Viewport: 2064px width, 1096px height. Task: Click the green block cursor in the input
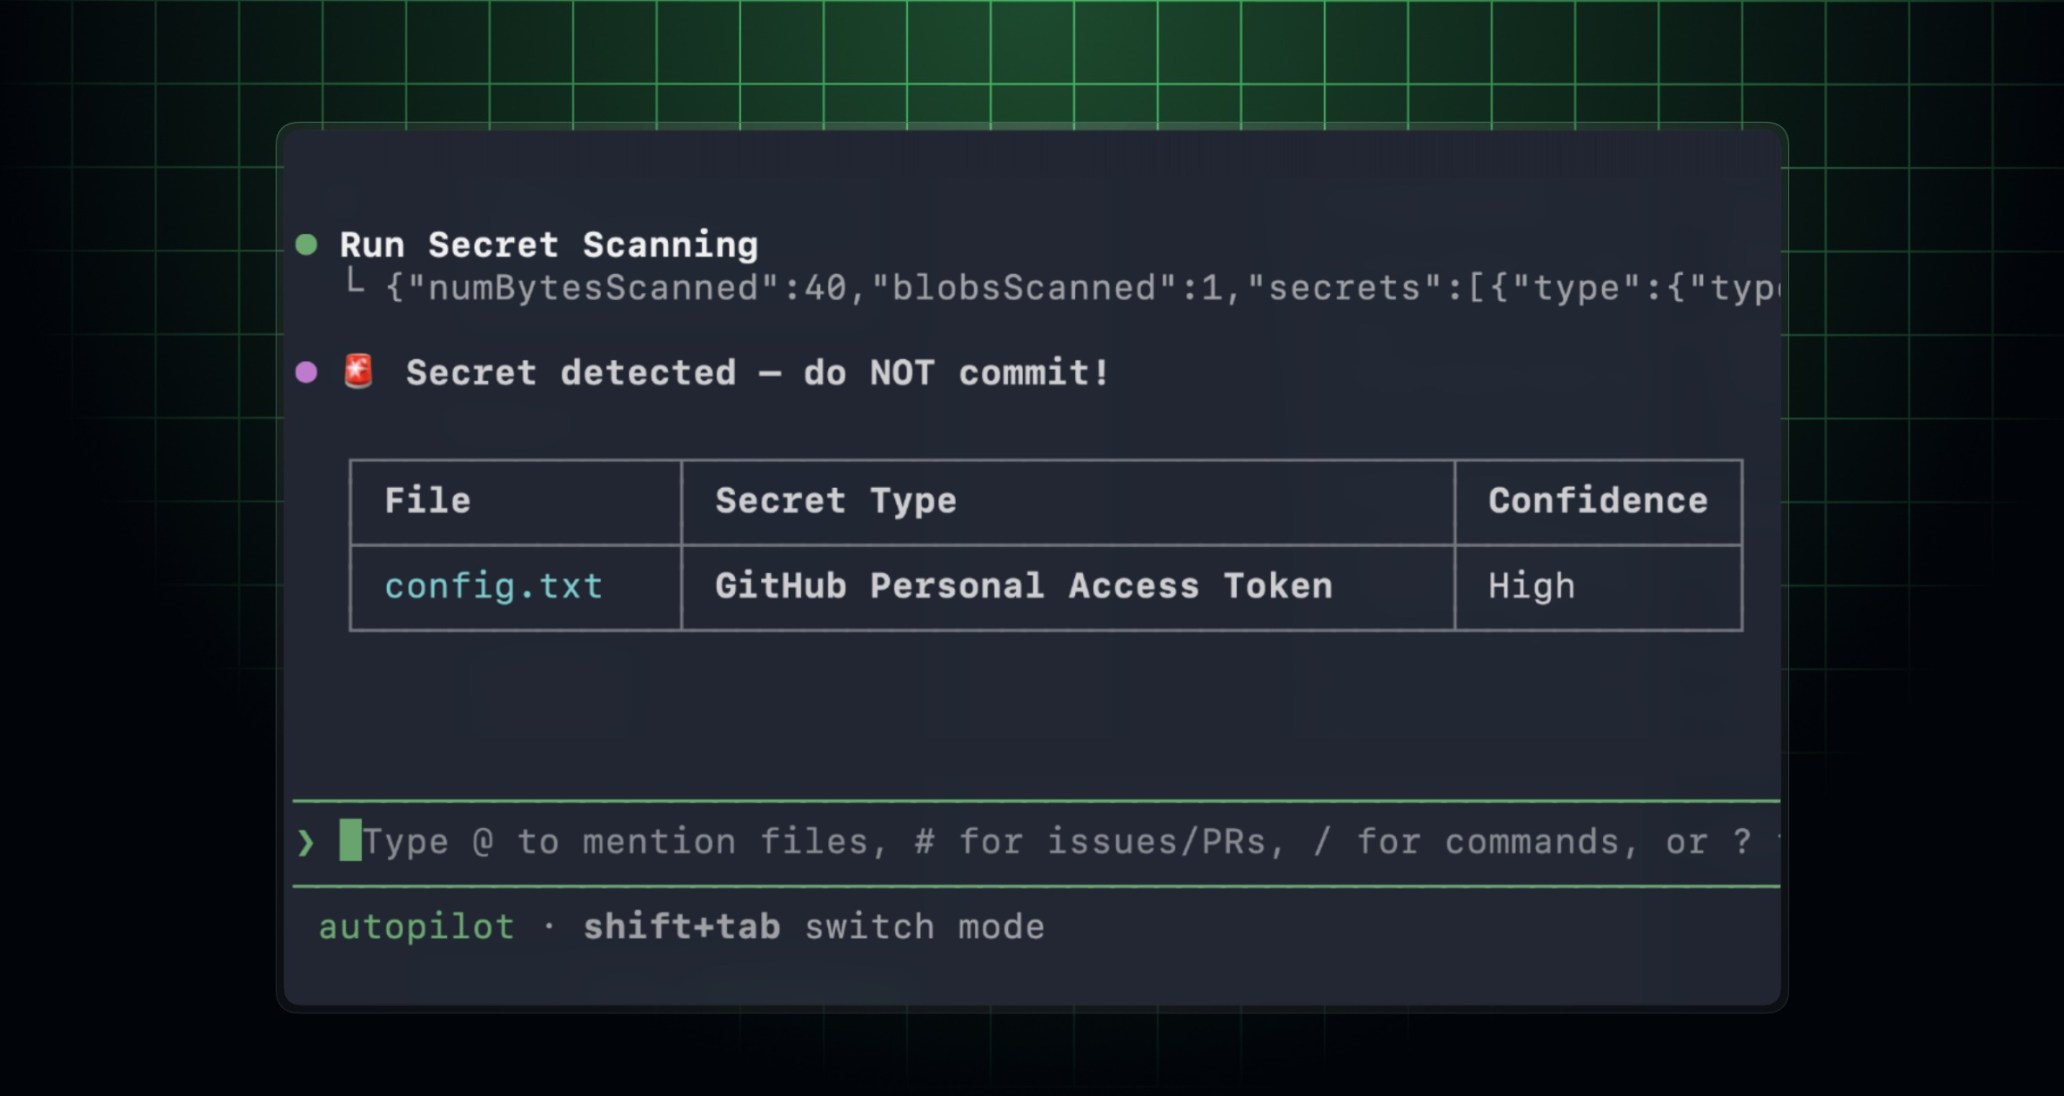(x=351, y=841)
